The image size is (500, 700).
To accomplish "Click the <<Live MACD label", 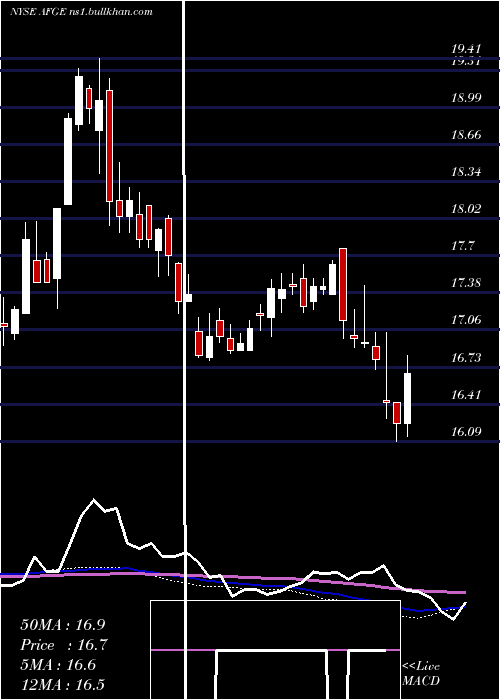I will (x=421, y=673).
